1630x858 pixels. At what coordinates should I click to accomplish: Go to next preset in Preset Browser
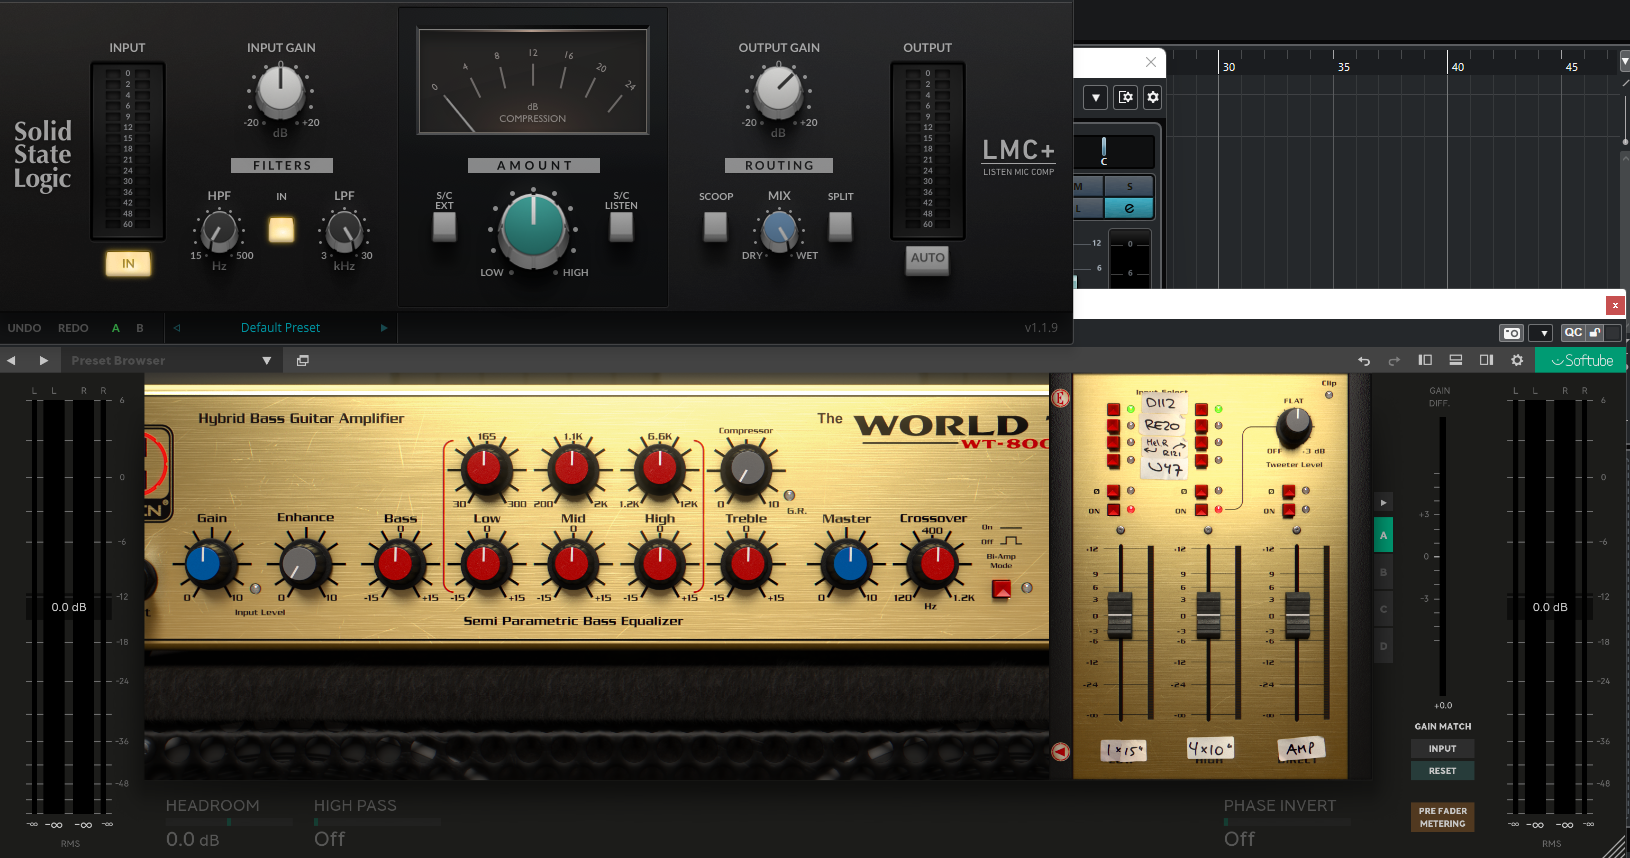[43, 360]
